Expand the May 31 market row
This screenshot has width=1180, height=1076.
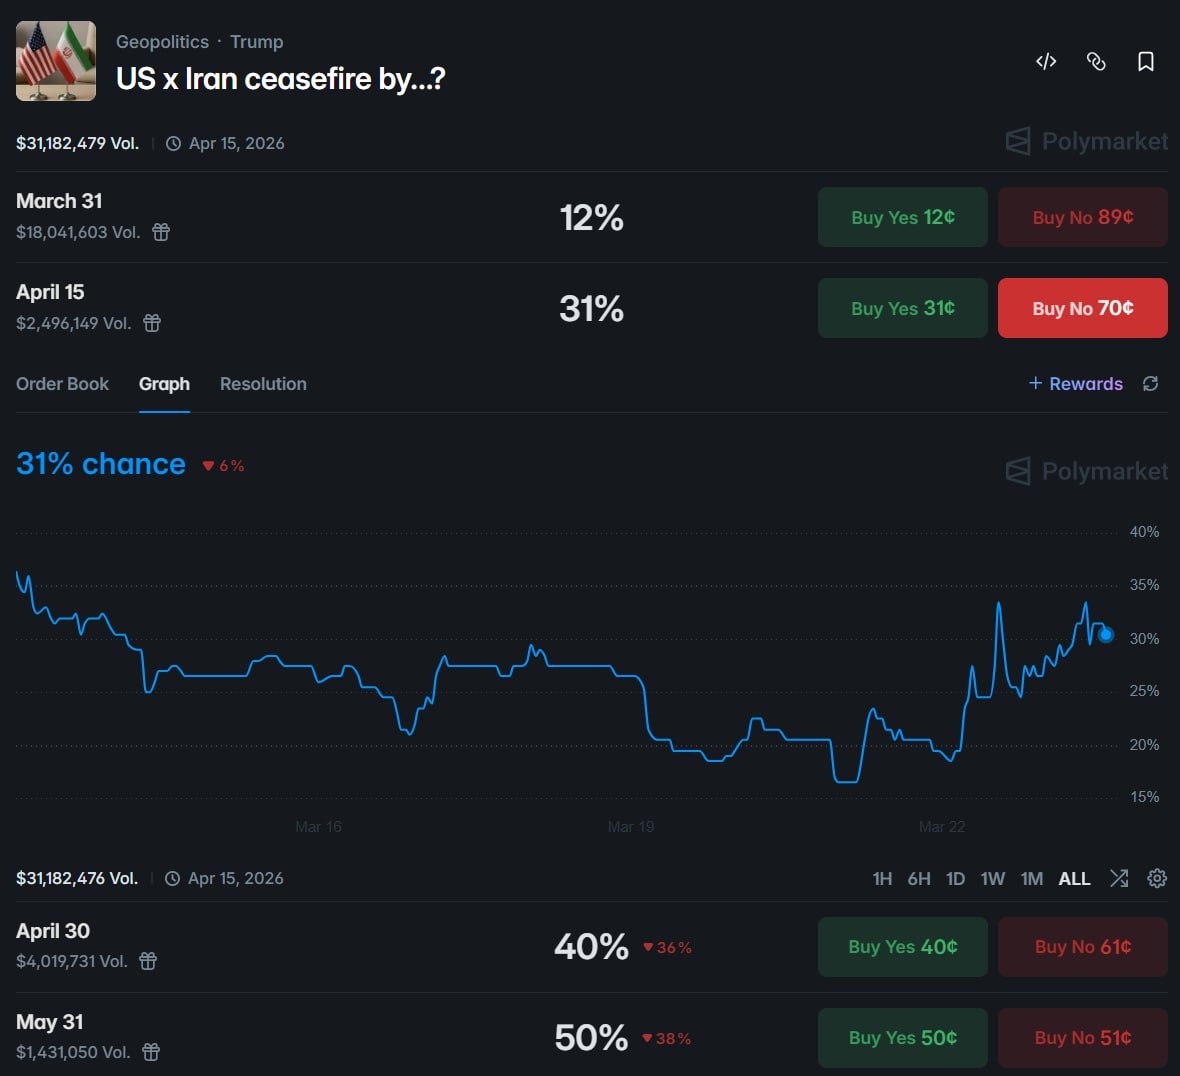(50, 1022)
